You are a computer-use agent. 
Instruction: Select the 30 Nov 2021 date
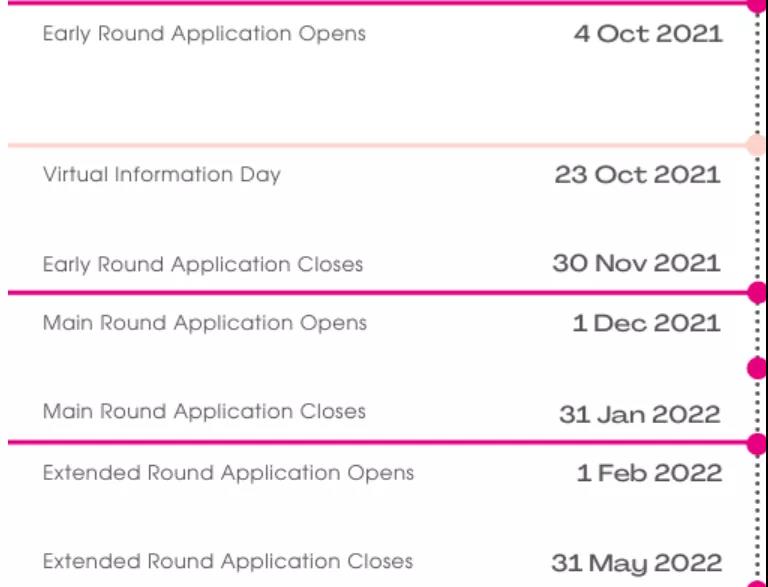pyautogui.click(x=636, y=264)
